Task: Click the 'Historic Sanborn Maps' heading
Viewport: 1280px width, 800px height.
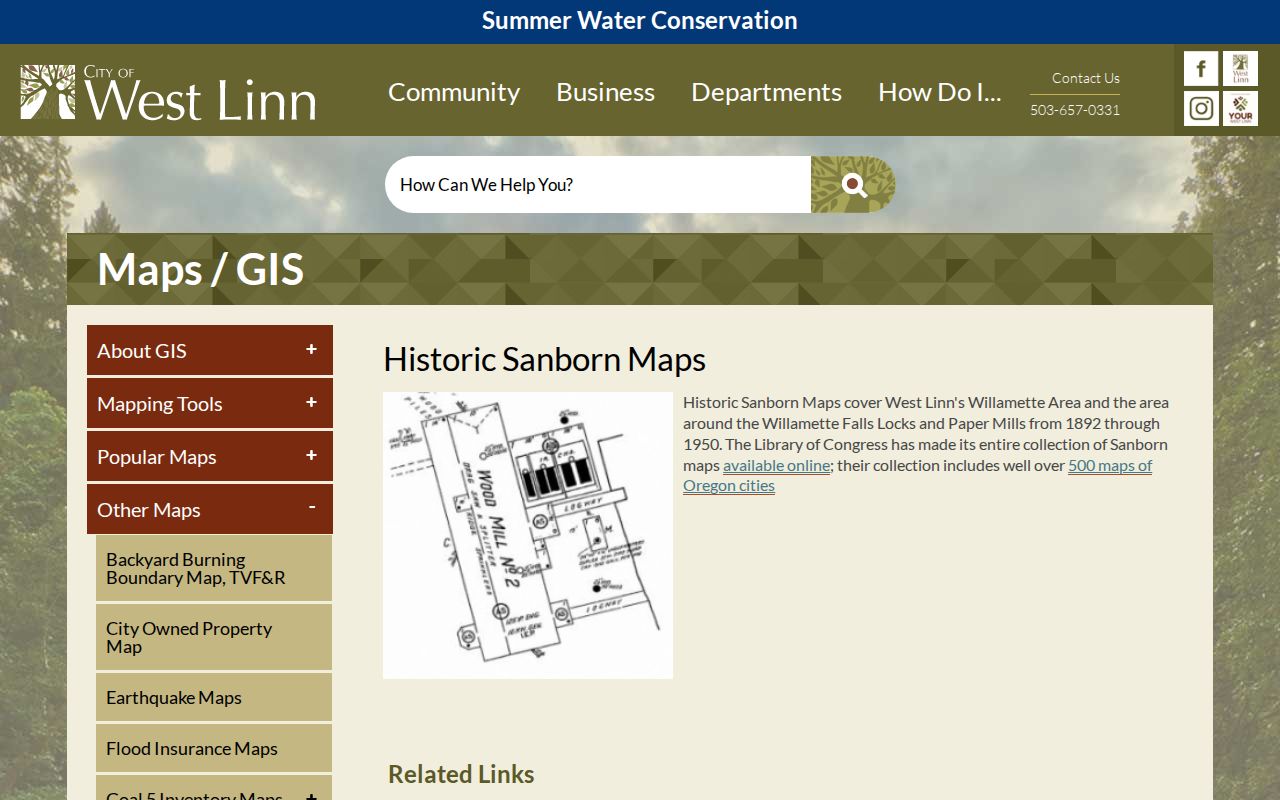Action: click(545, 360)
